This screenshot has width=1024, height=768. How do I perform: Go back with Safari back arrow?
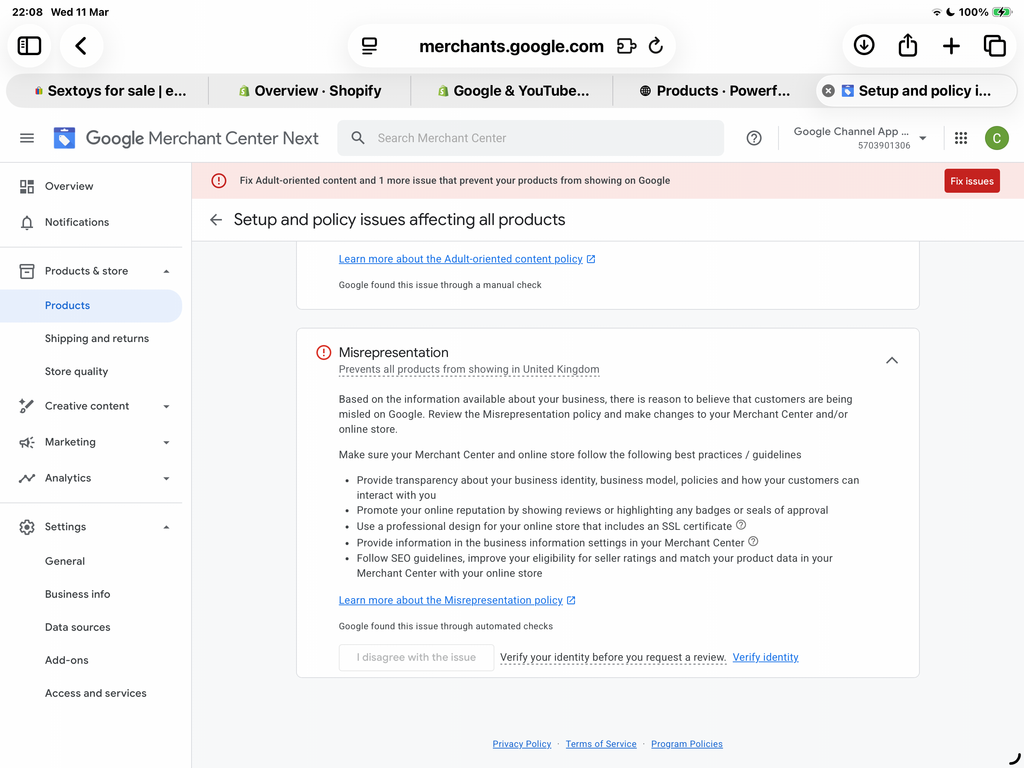coord(81,46)
